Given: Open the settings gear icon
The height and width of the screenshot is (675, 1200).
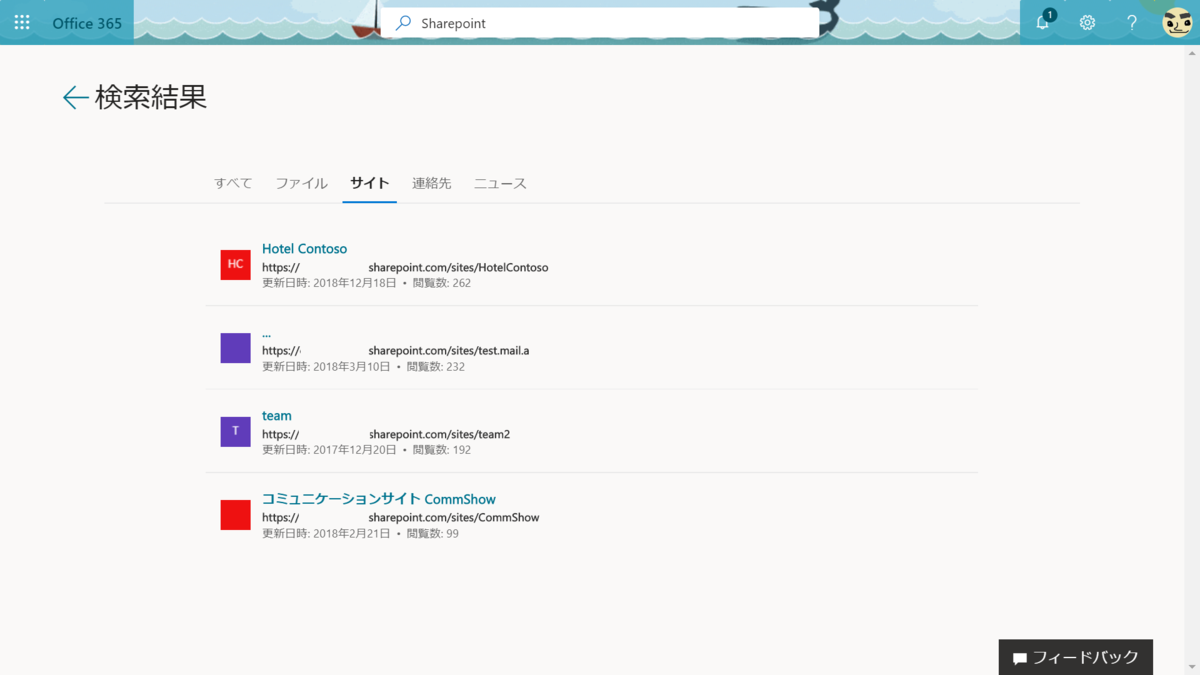Looking at the screenshot, I should coord(1087,23).
